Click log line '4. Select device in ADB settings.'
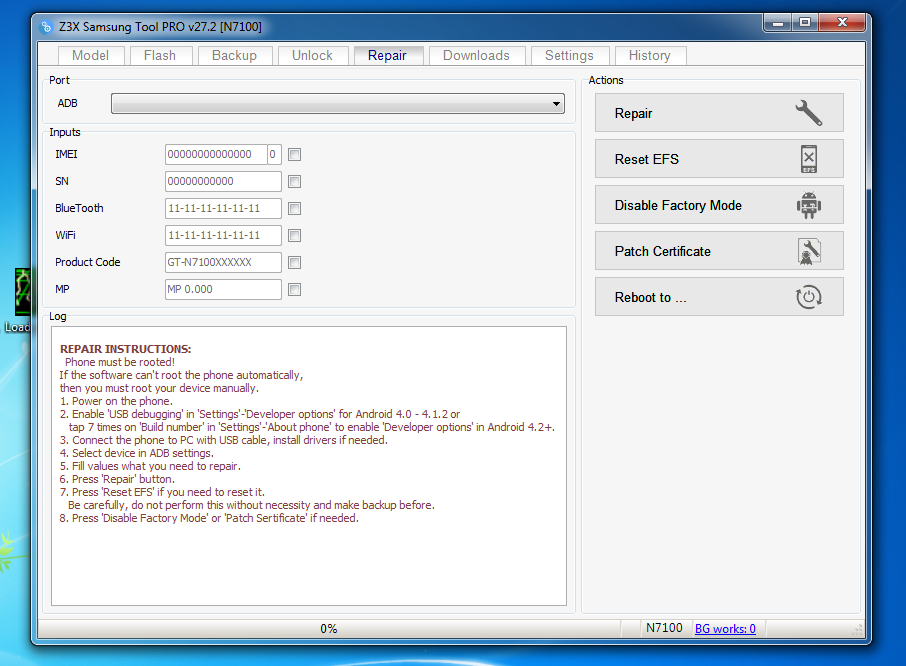 (136, 453)
